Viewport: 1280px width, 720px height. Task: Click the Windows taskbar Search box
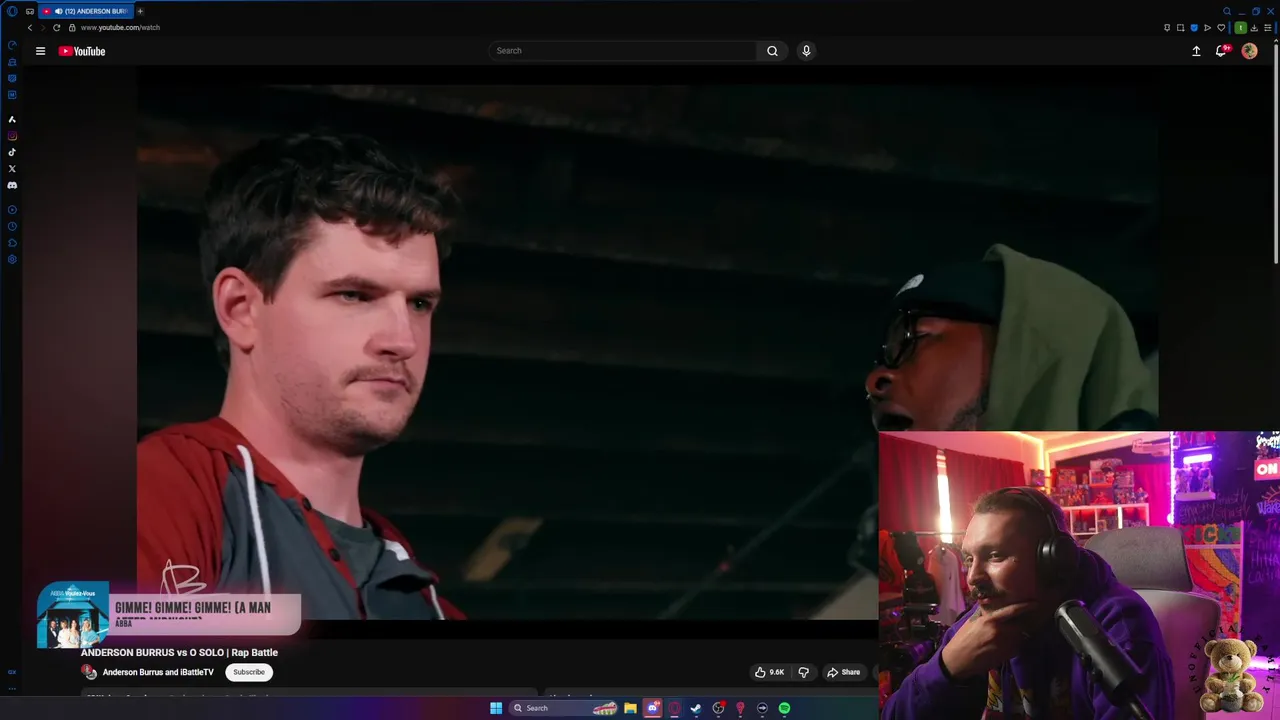562,708
